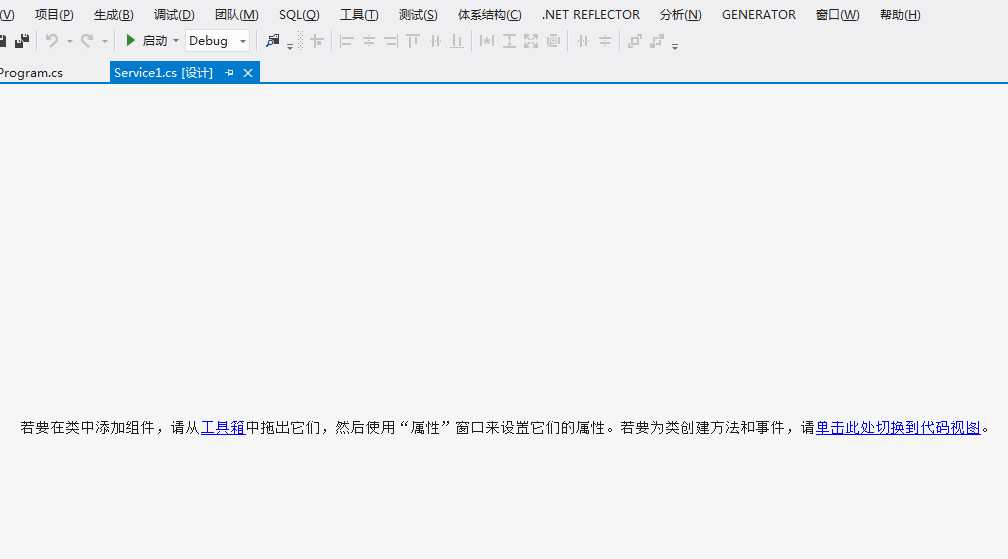The height and width of the screenshot is (559, 1008).
Task: Open the 分析(N) menu
Action: (x=680, y=14)
